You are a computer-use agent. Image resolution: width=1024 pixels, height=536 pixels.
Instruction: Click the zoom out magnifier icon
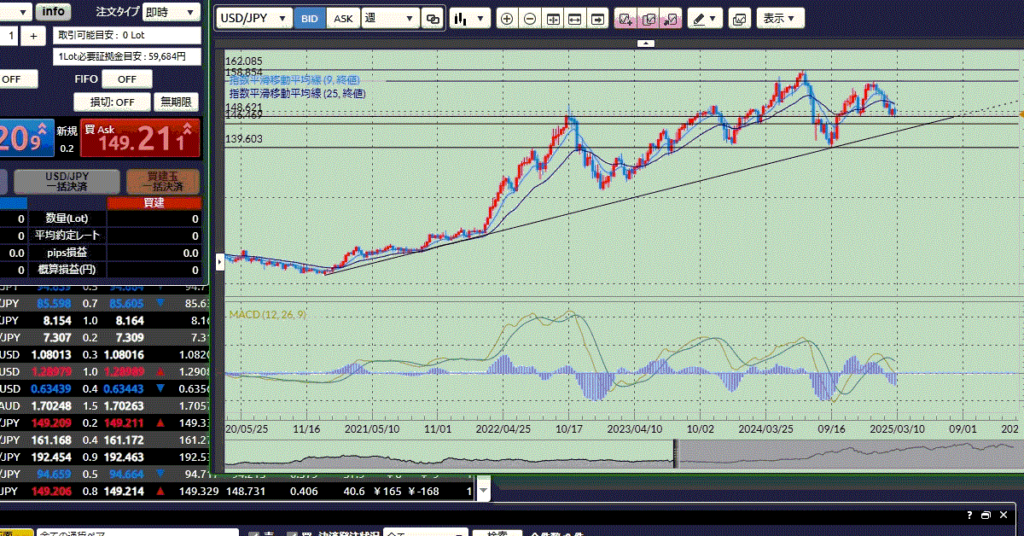click(529, 19)
